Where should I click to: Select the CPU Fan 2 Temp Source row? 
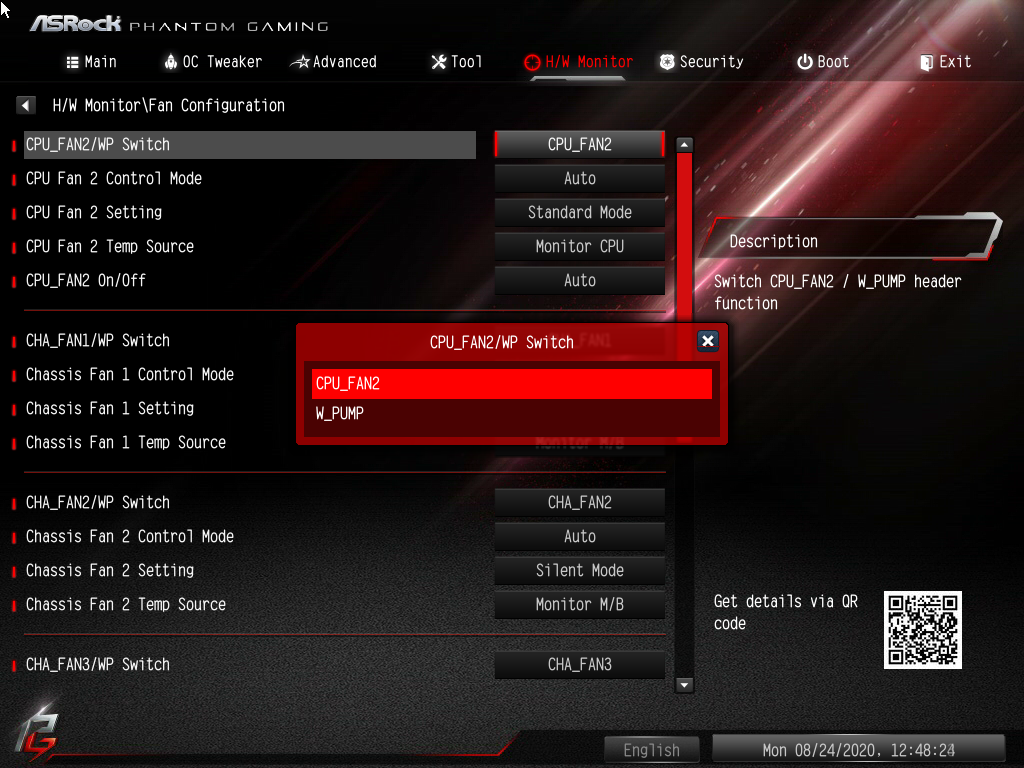point(249,246)
